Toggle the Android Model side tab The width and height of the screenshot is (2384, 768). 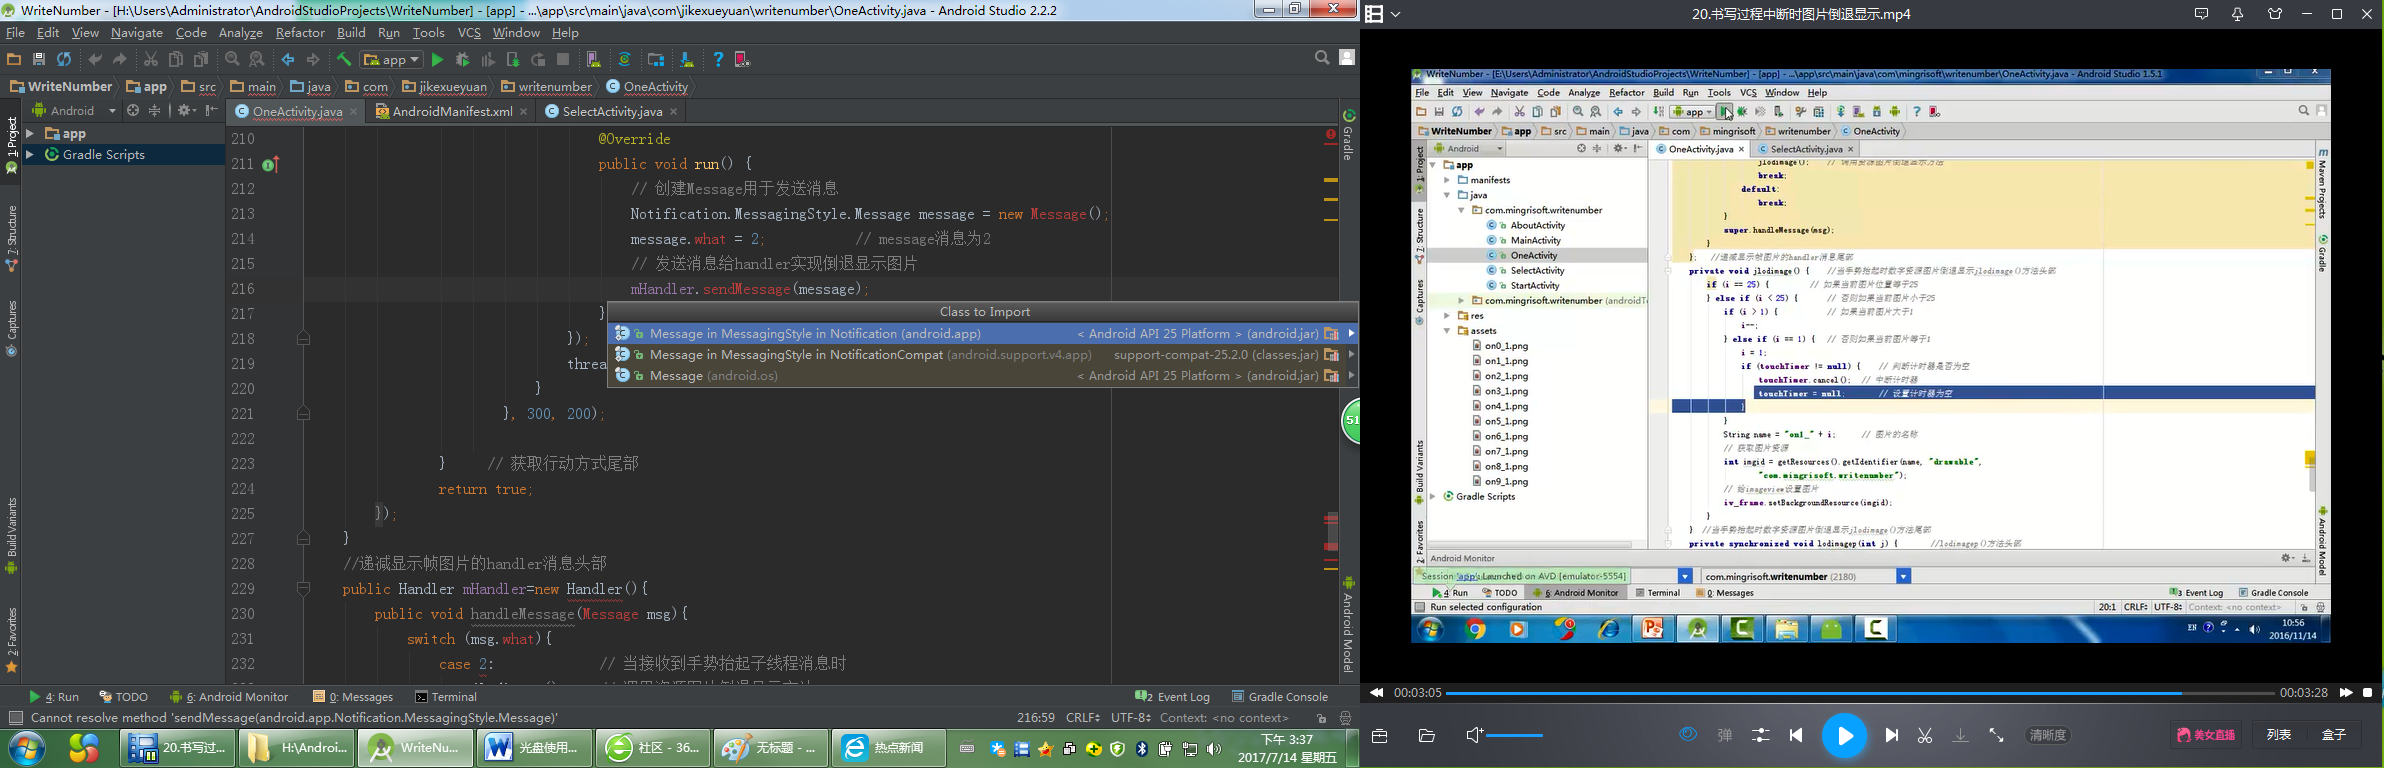[1348, 624]
